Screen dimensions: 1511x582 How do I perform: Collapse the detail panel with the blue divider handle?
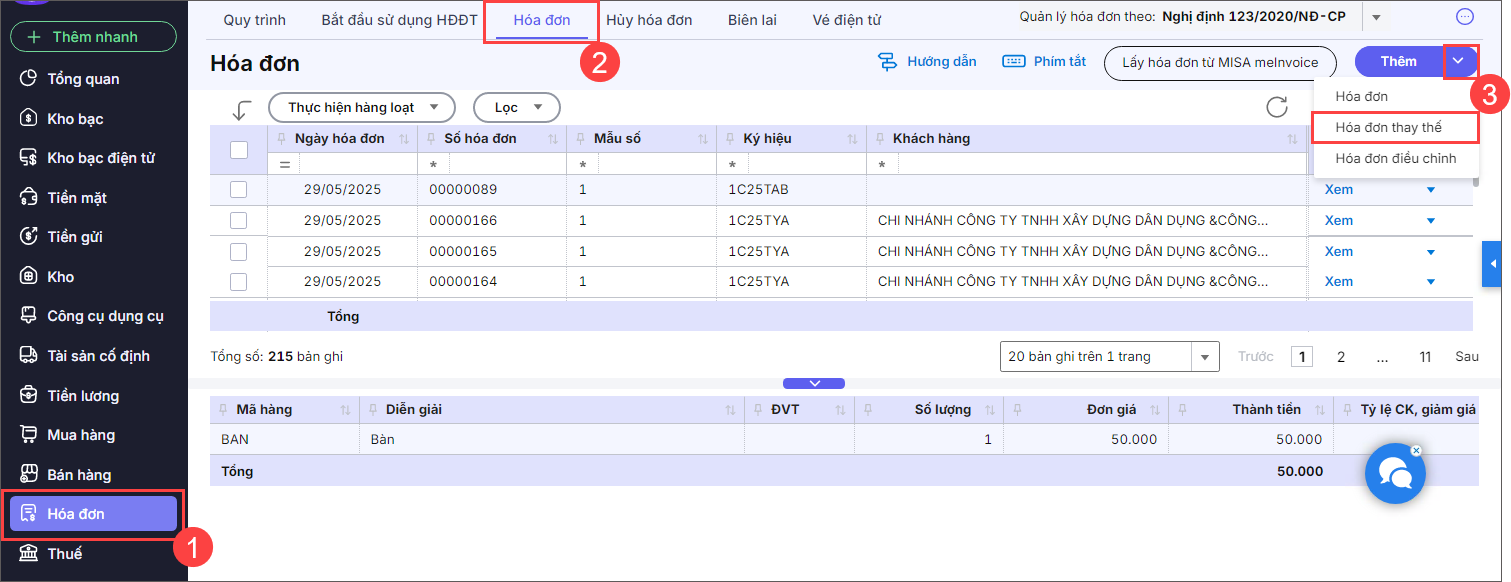[814, 383]
